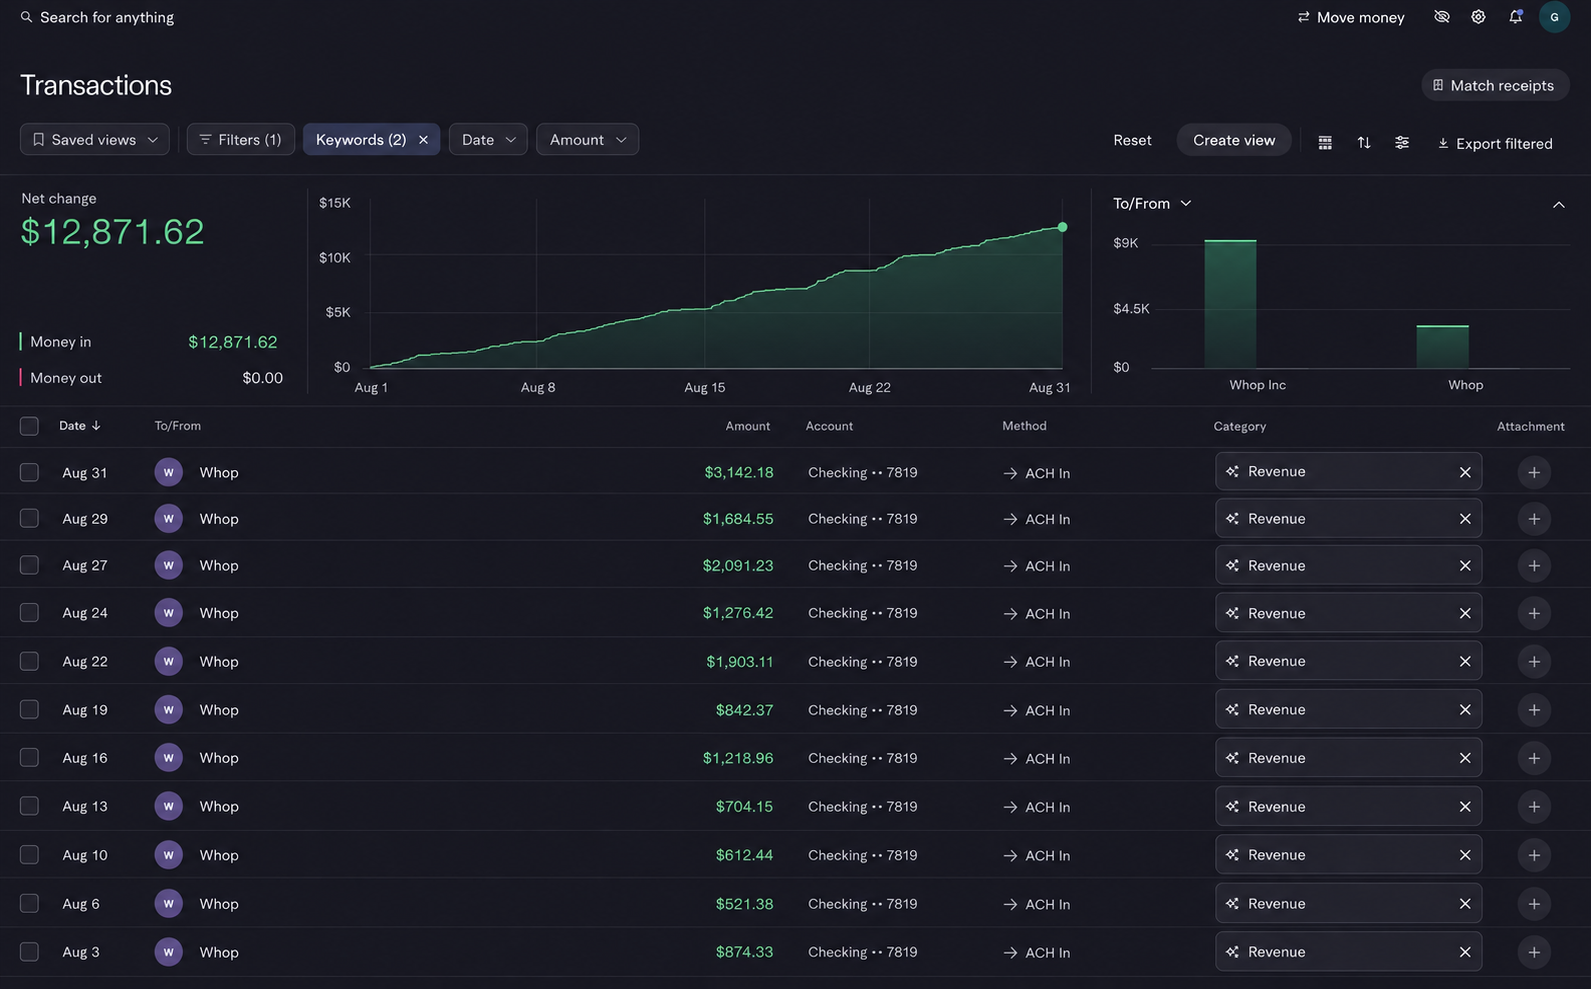Expand the Date filter dropdown
The height and width of the screenshot is (989, 1591).
point(488,140)
